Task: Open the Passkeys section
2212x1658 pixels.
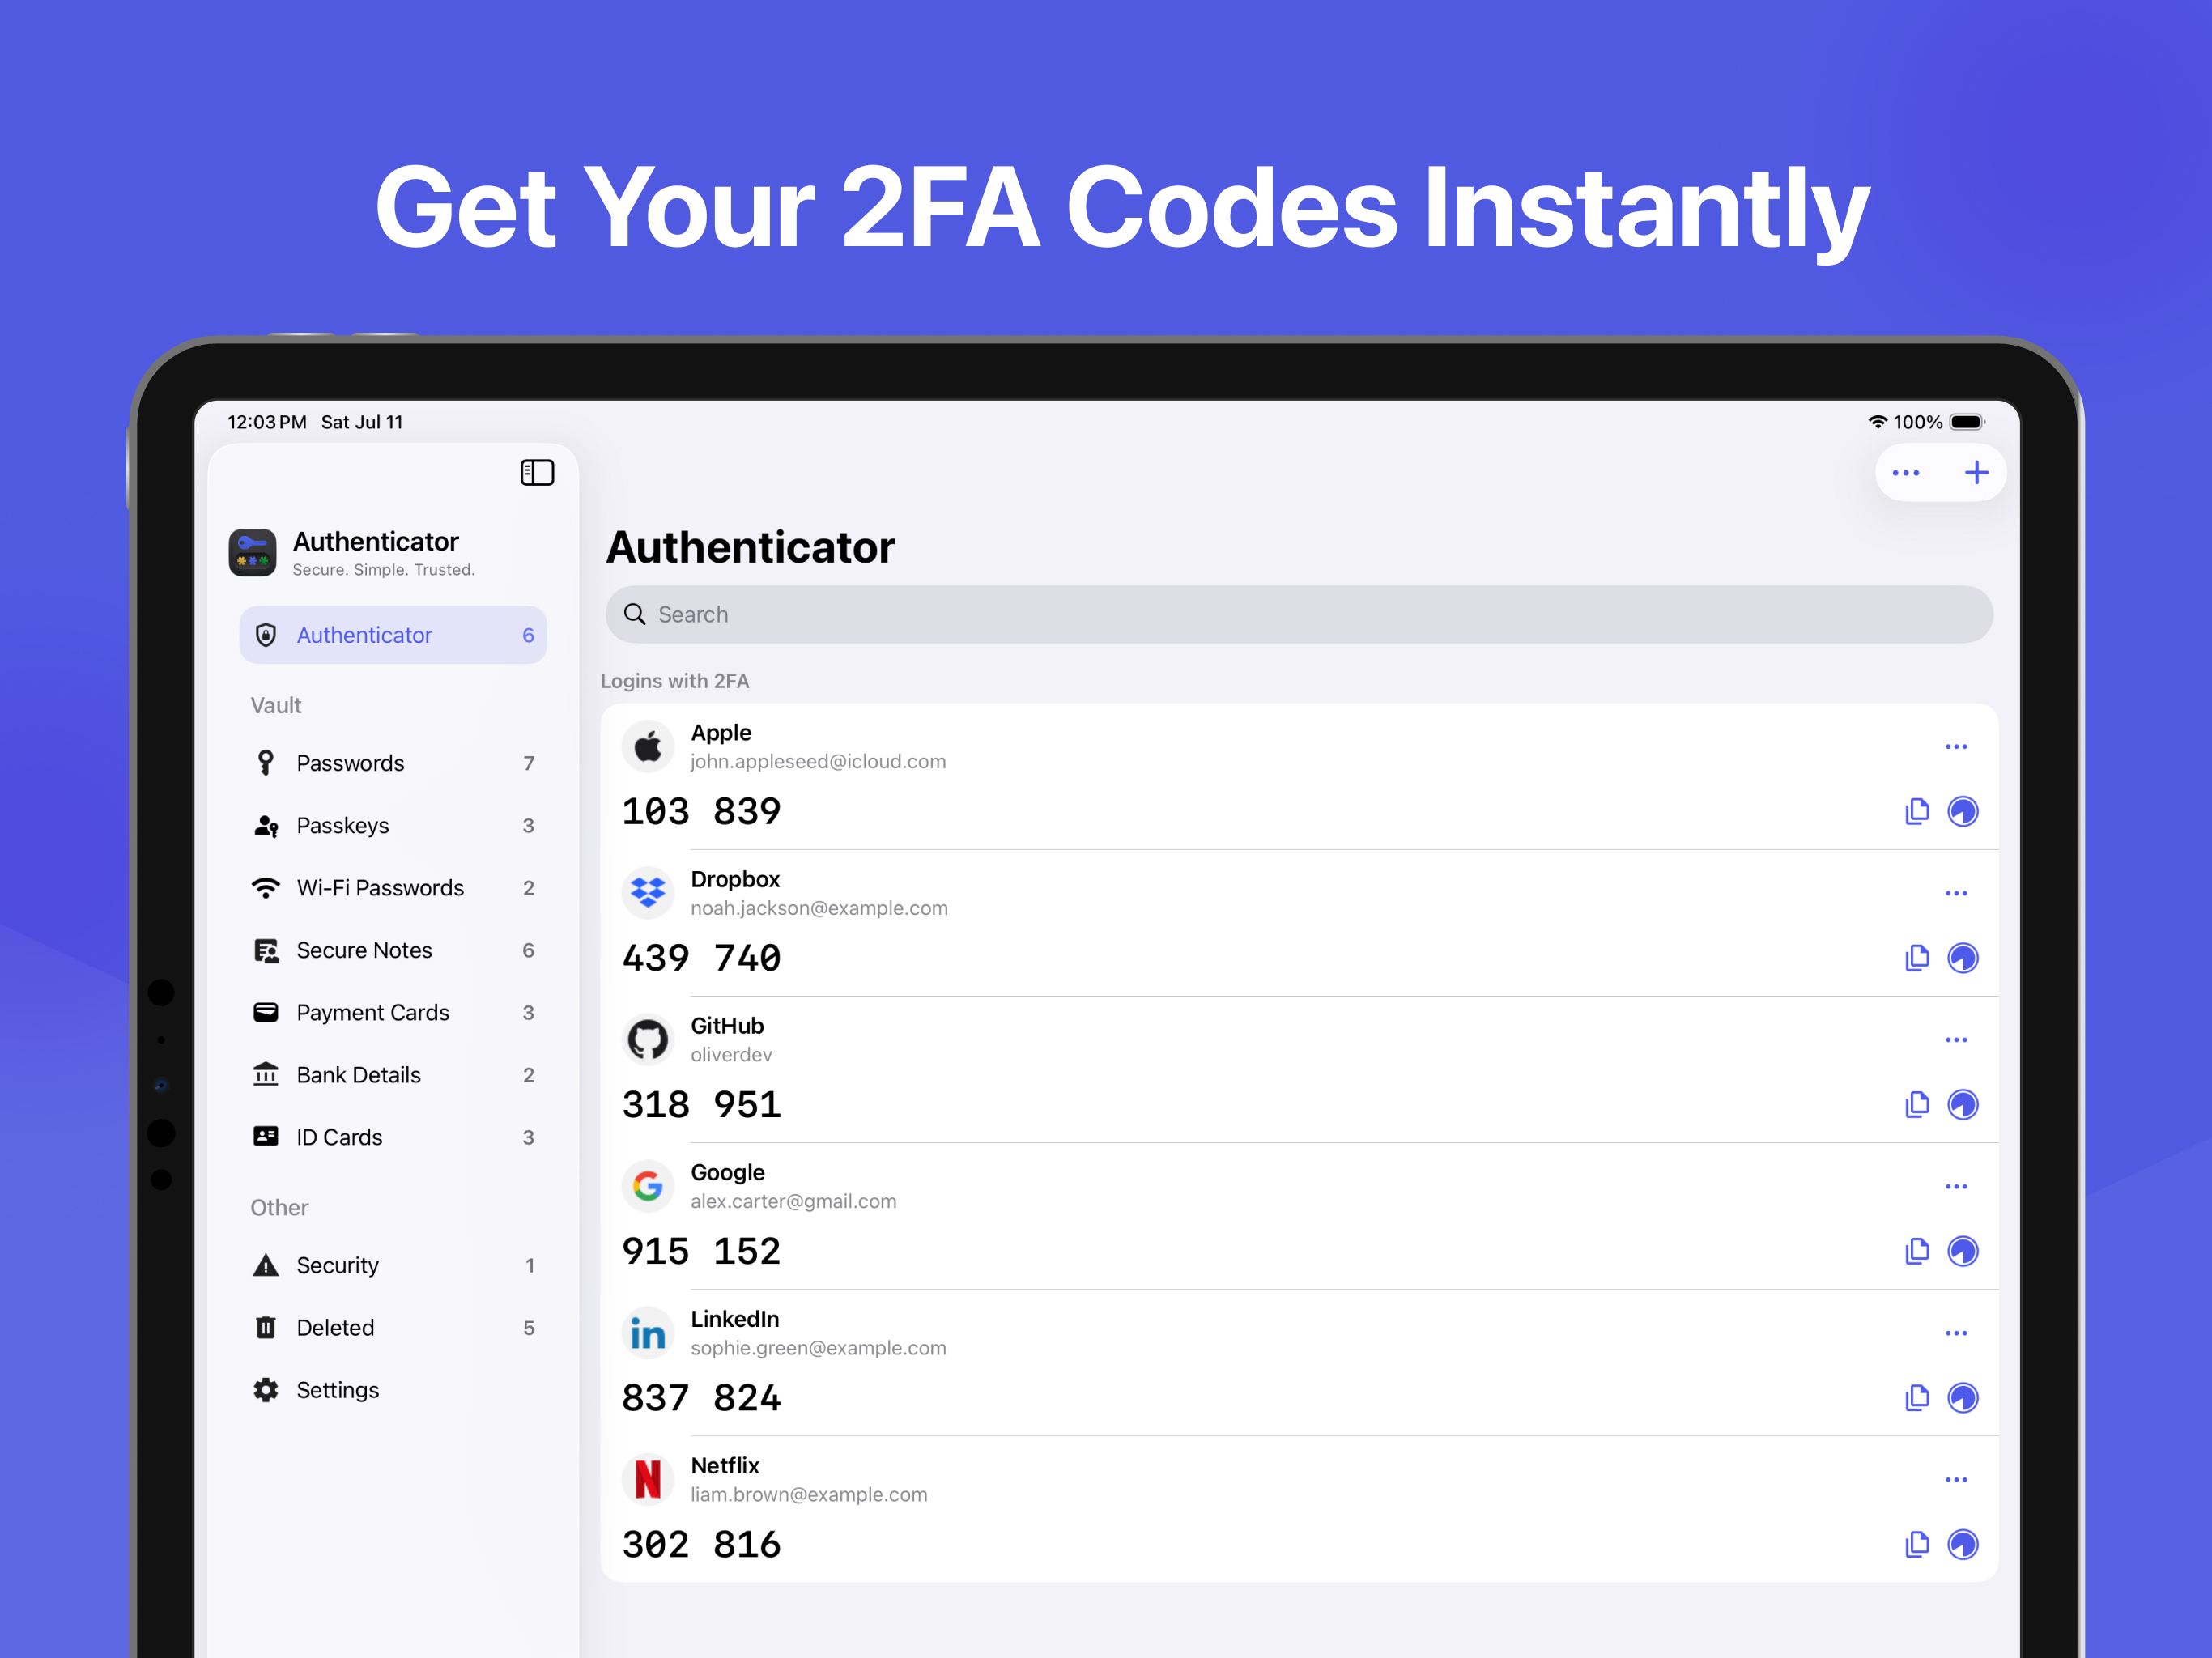Action: (393, 826)
